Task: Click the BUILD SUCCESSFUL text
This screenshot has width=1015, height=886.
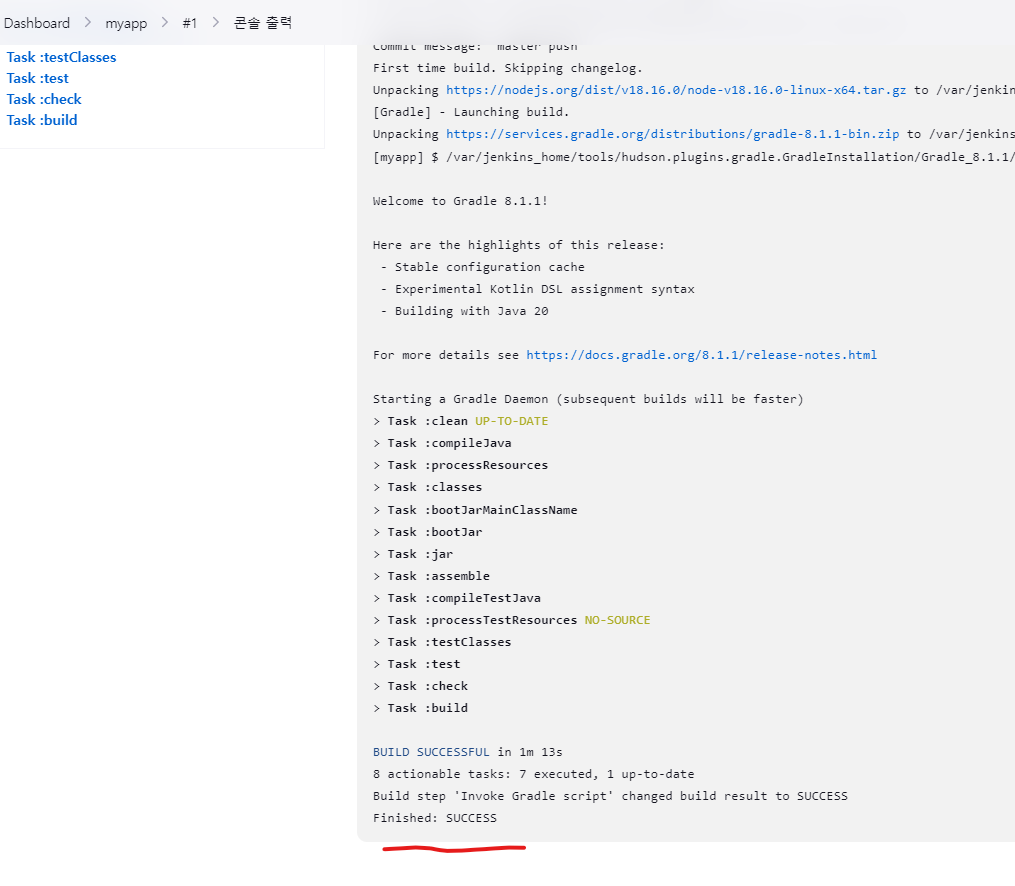Action: [x=431, y=752]
